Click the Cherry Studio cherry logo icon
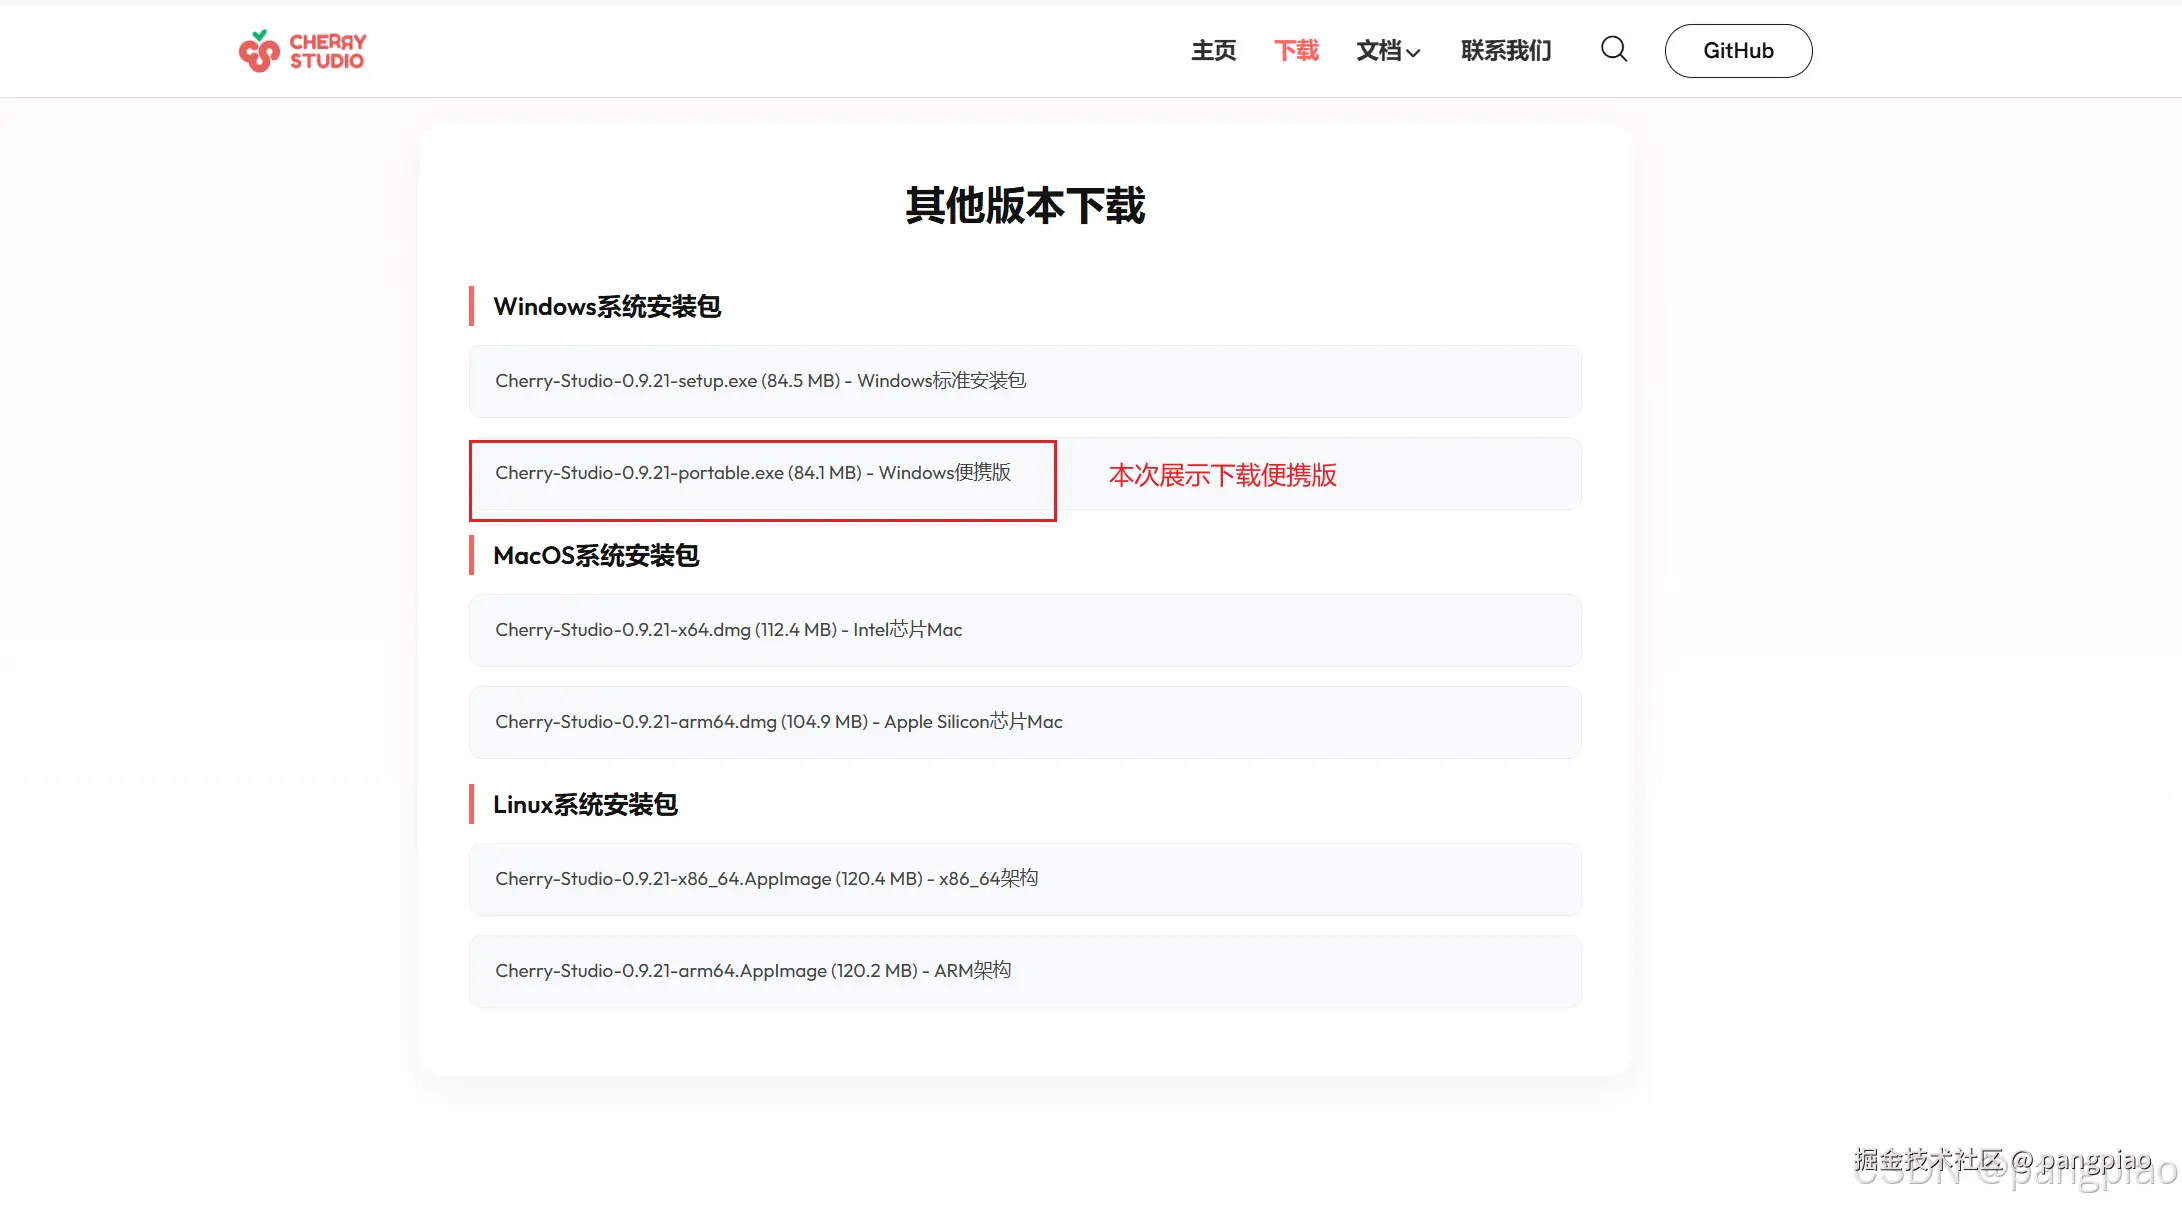 259,51
